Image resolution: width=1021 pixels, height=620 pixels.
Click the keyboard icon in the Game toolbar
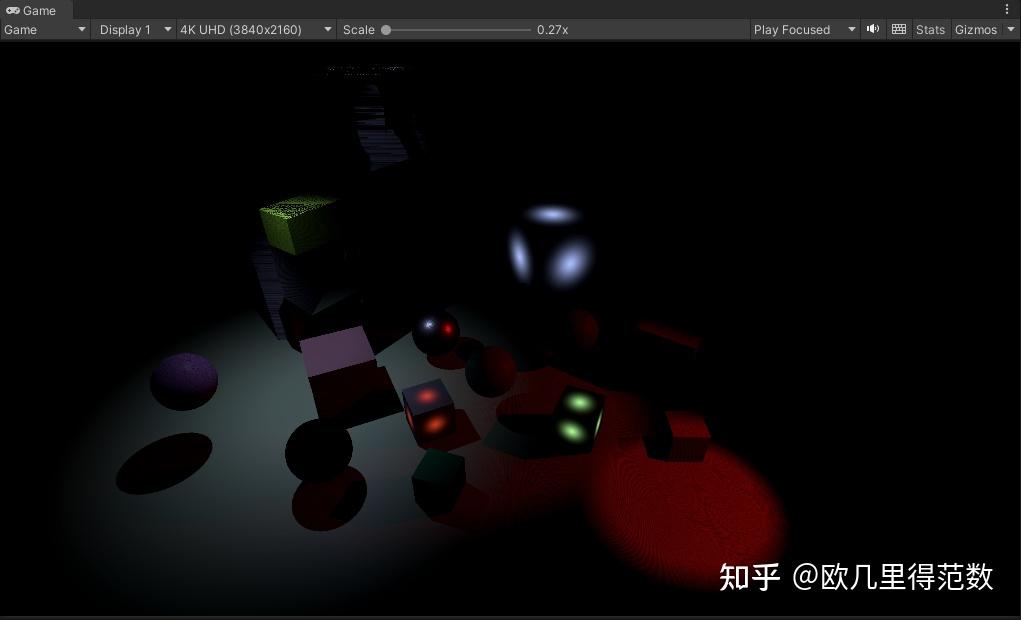[898, 29]
